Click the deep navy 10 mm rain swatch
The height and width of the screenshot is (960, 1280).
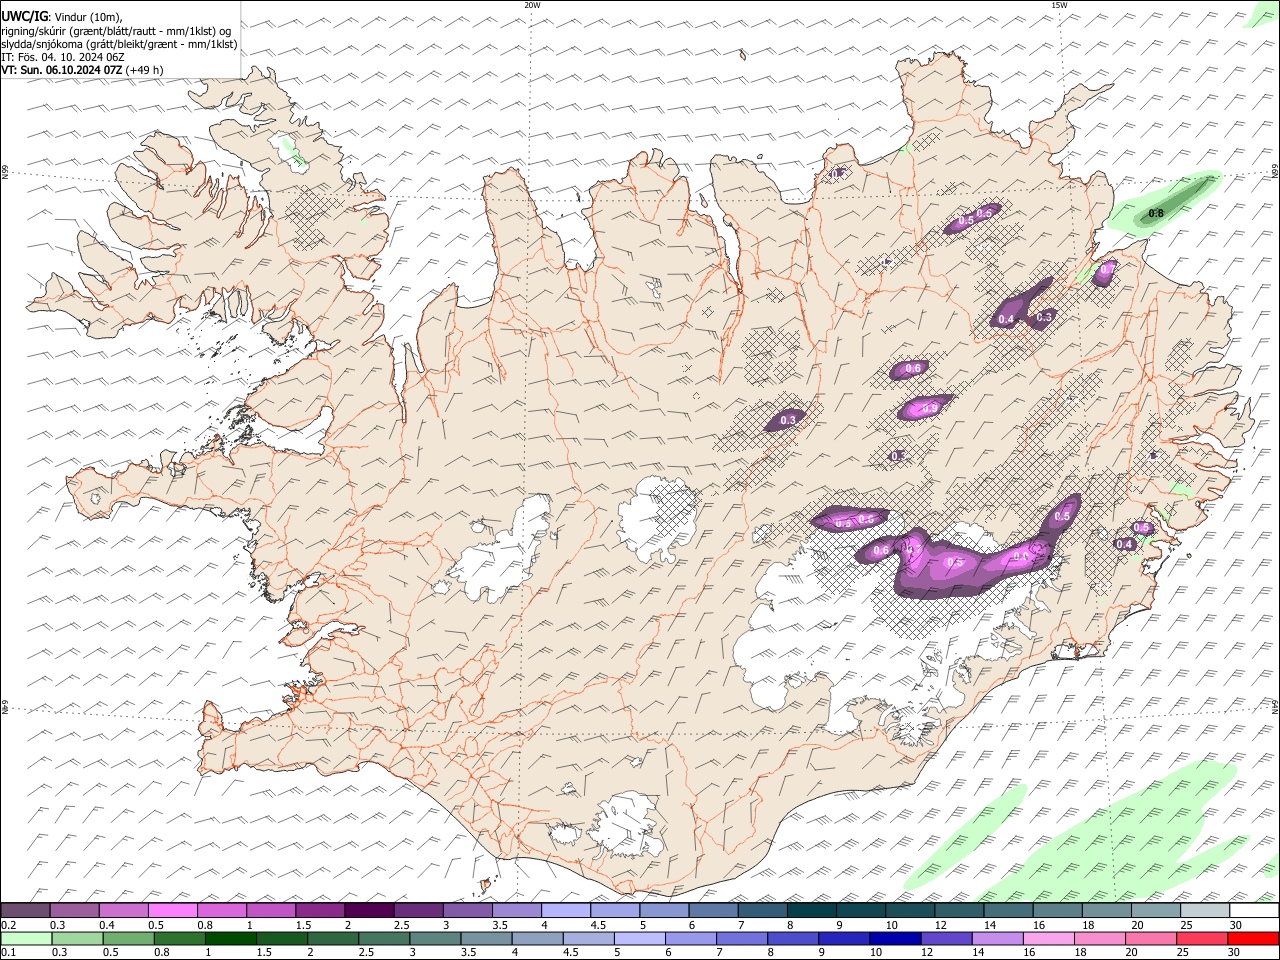pyautogui.click(x=894, y=938)
